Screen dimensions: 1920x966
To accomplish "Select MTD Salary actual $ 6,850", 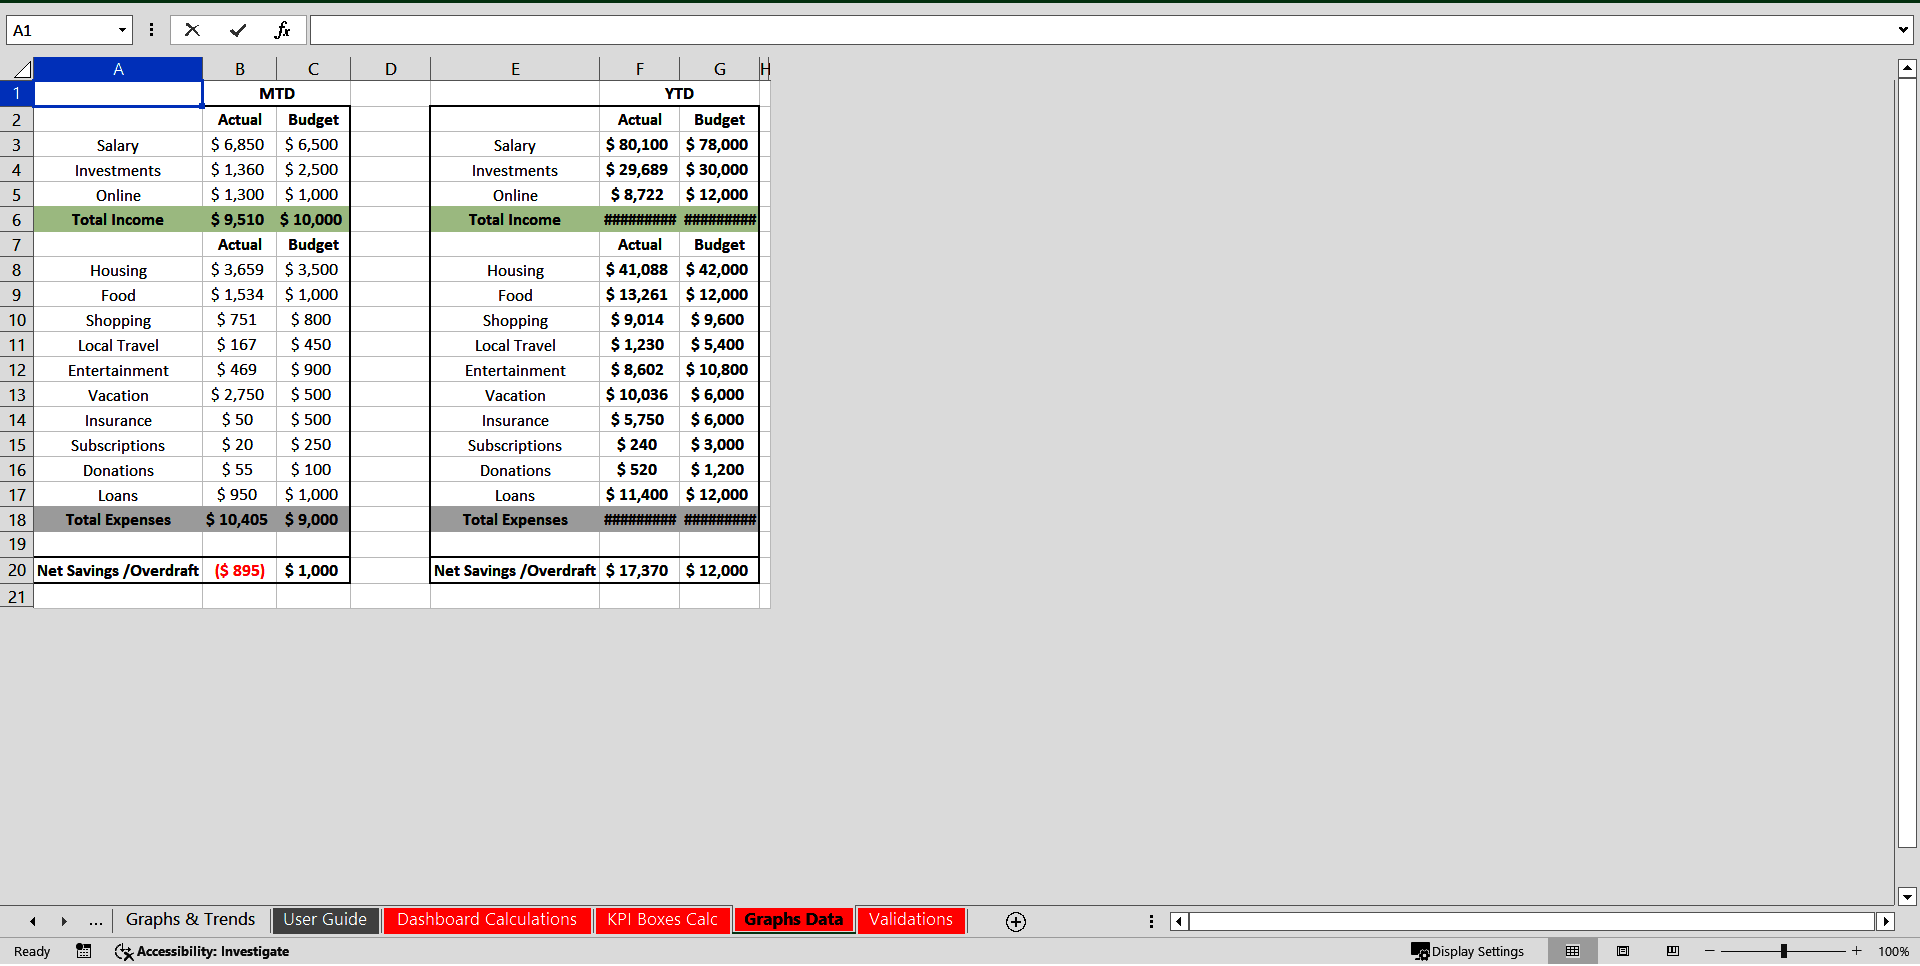I will (240, 144).
